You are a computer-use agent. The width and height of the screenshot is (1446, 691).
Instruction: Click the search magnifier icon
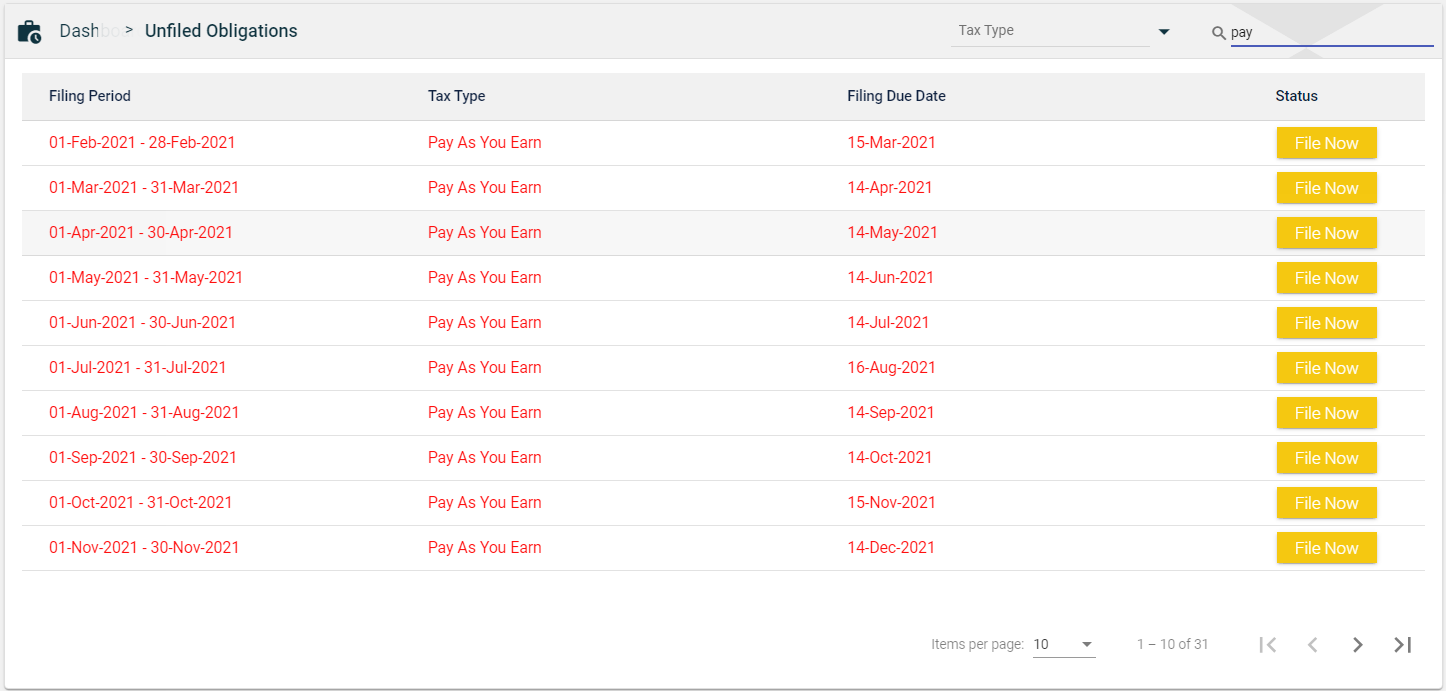point(1218,33)
